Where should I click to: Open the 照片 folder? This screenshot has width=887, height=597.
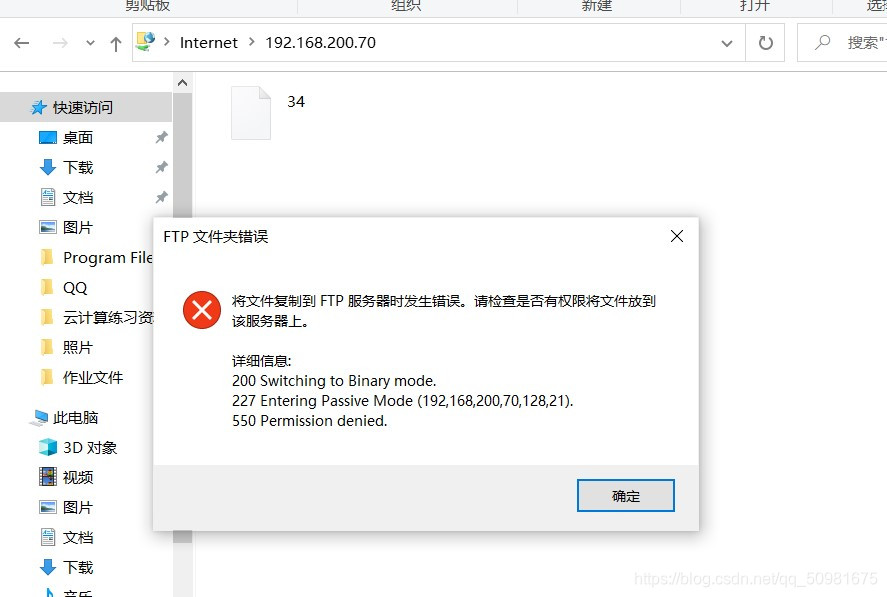pos(77,347)
